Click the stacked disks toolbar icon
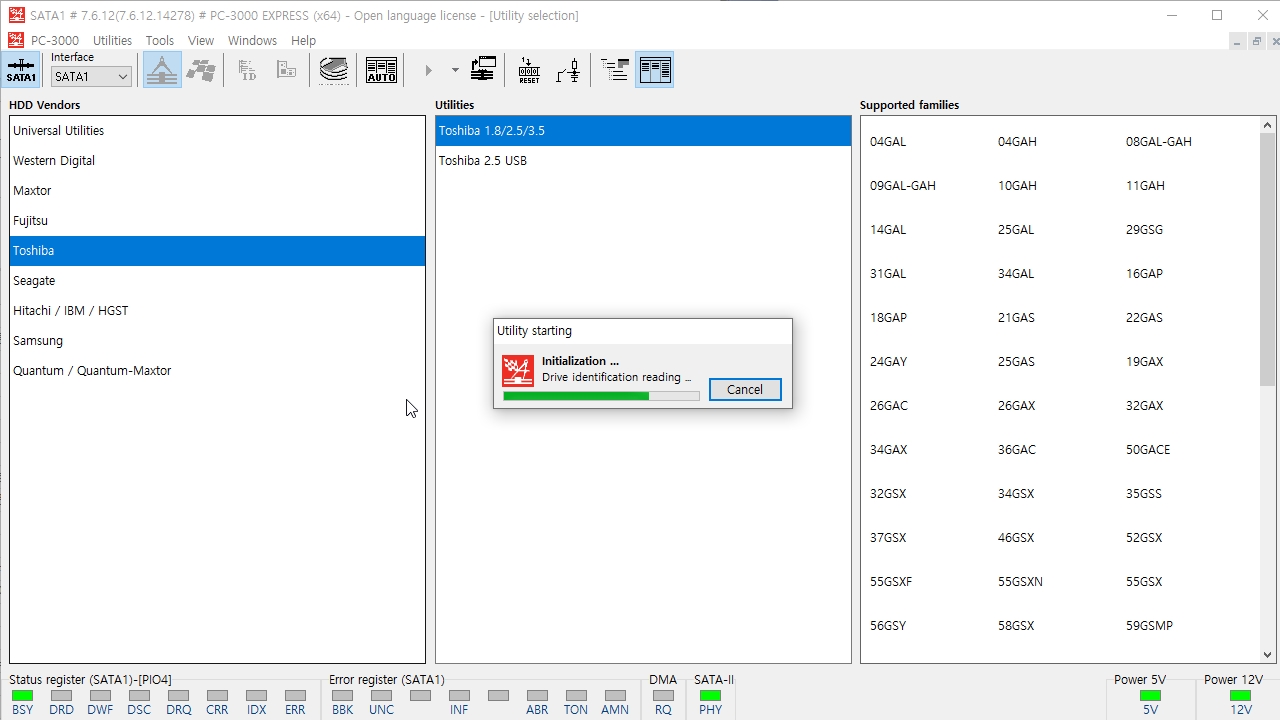1280x720 pixels. (x=334, y=70)
